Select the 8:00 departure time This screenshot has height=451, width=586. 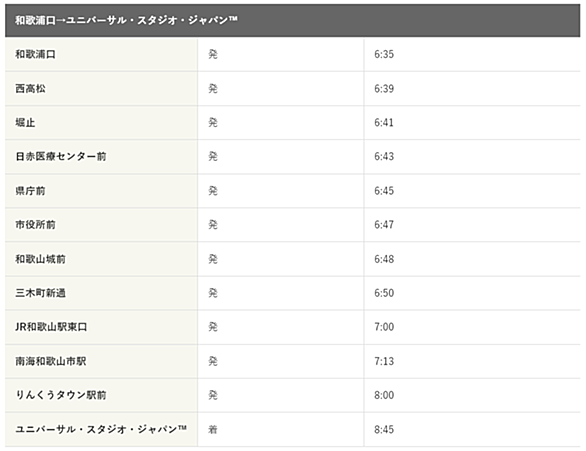tap(384, 395)
